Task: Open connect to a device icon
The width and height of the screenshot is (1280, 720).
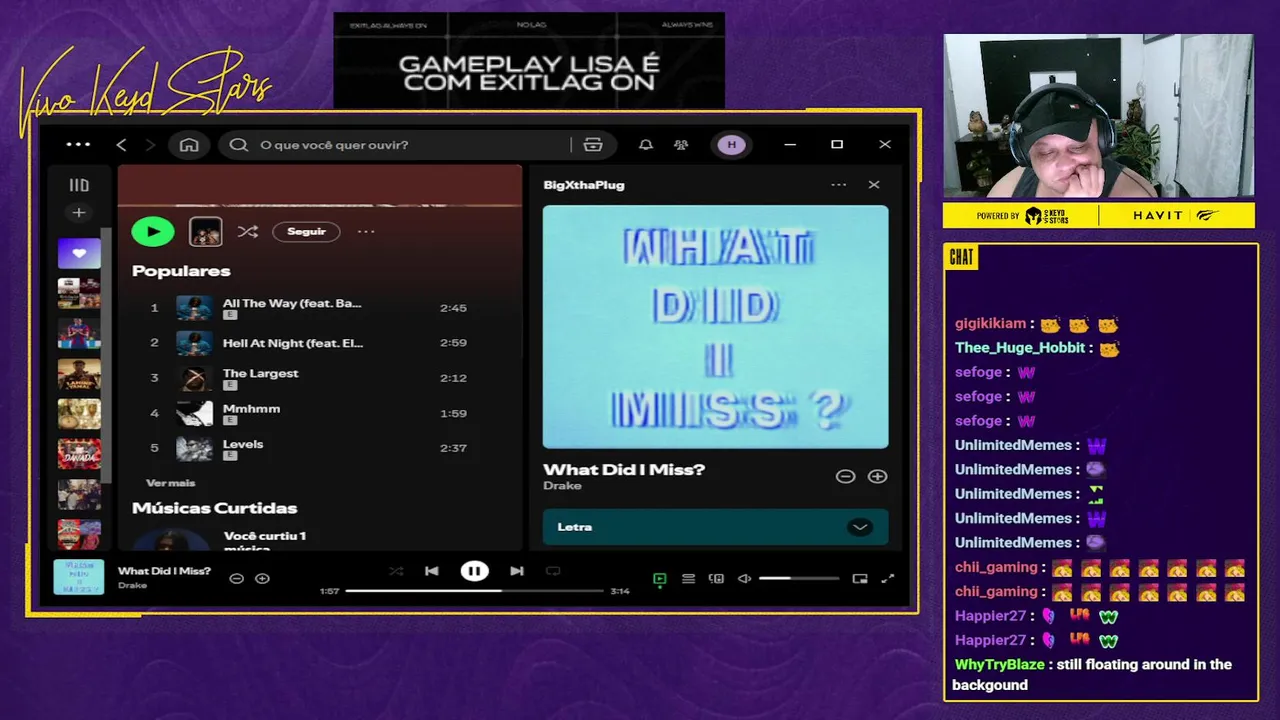Action: (716, 579)
